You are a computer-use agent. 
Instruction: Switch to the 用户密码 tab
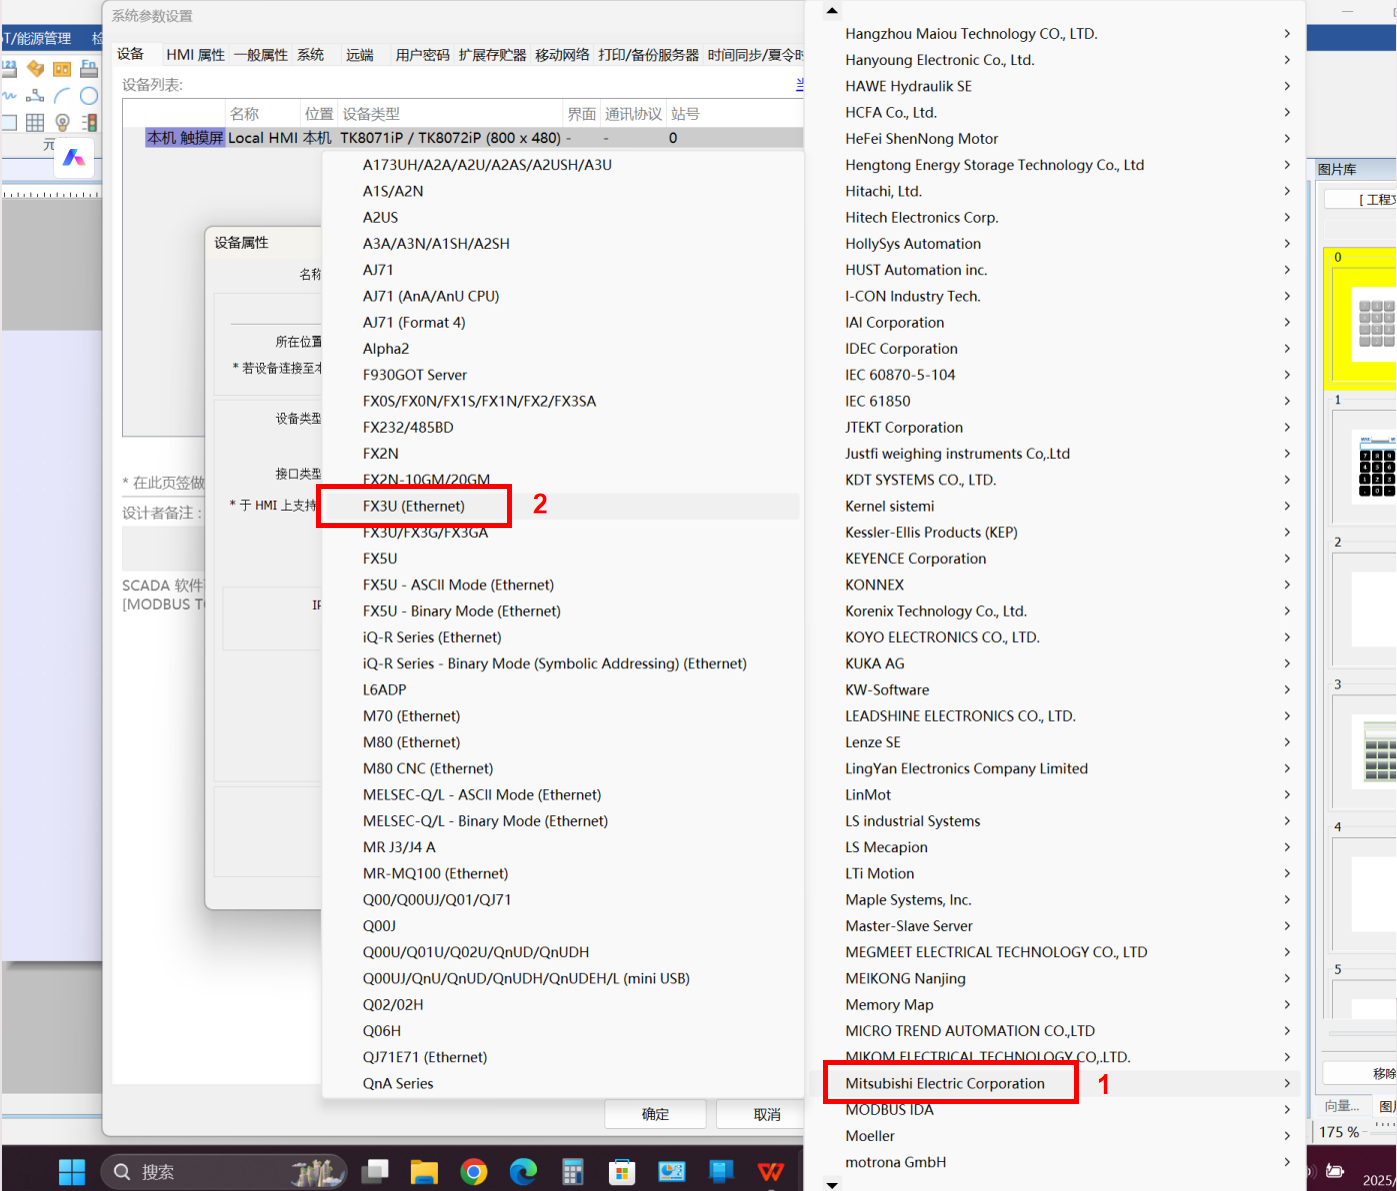(x=422, y=55)
